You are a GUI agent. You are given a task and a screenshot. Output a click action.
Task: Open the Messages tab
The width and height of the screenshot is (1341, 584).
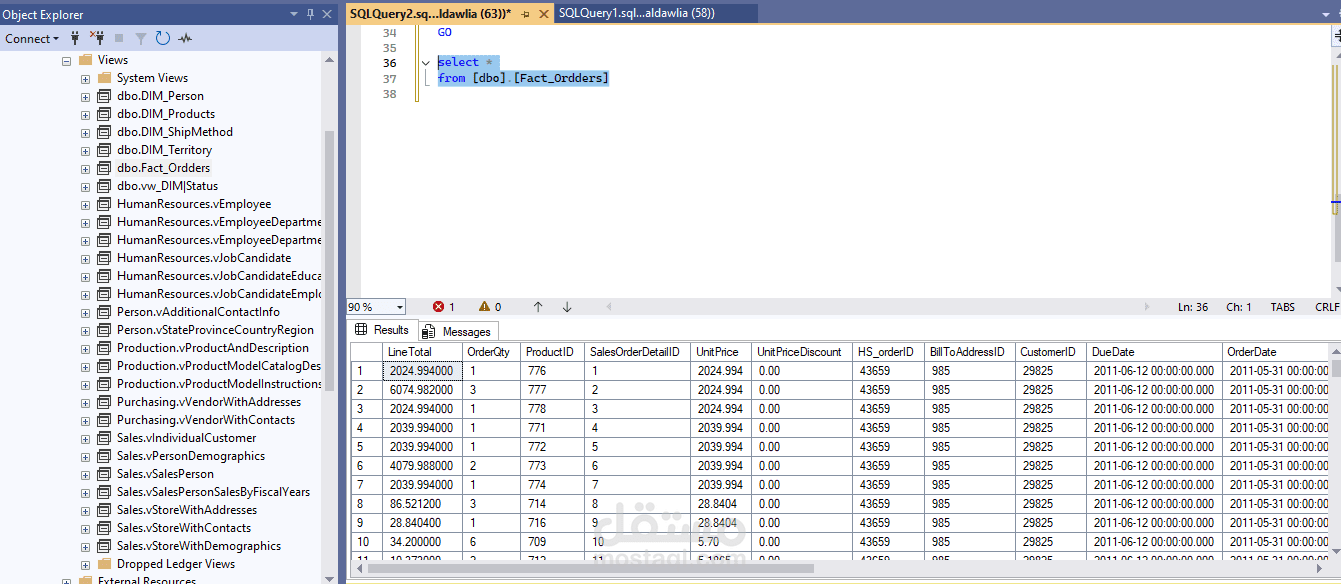[x=457, y=331]
